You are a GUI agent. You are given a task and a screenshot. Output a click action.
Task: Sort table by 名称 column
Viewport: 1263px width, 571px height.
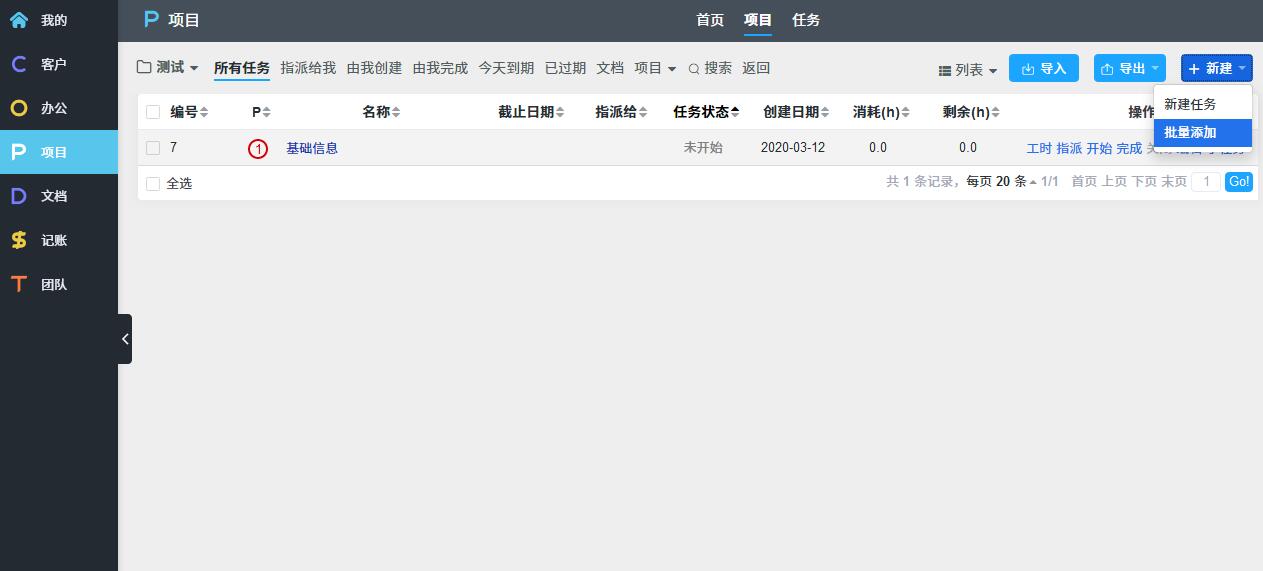381,112
